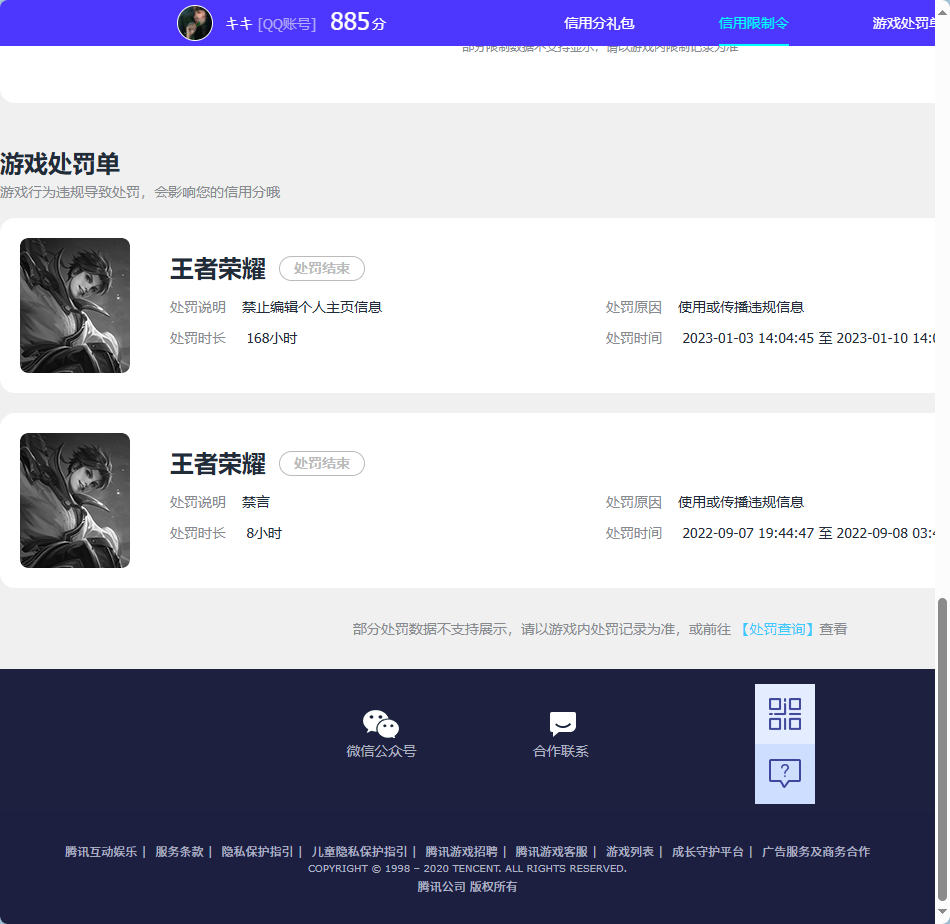The image size is (950, 924).
Task: Open the 腾讯游戏客服 footer link
Action: click(551, 851)
